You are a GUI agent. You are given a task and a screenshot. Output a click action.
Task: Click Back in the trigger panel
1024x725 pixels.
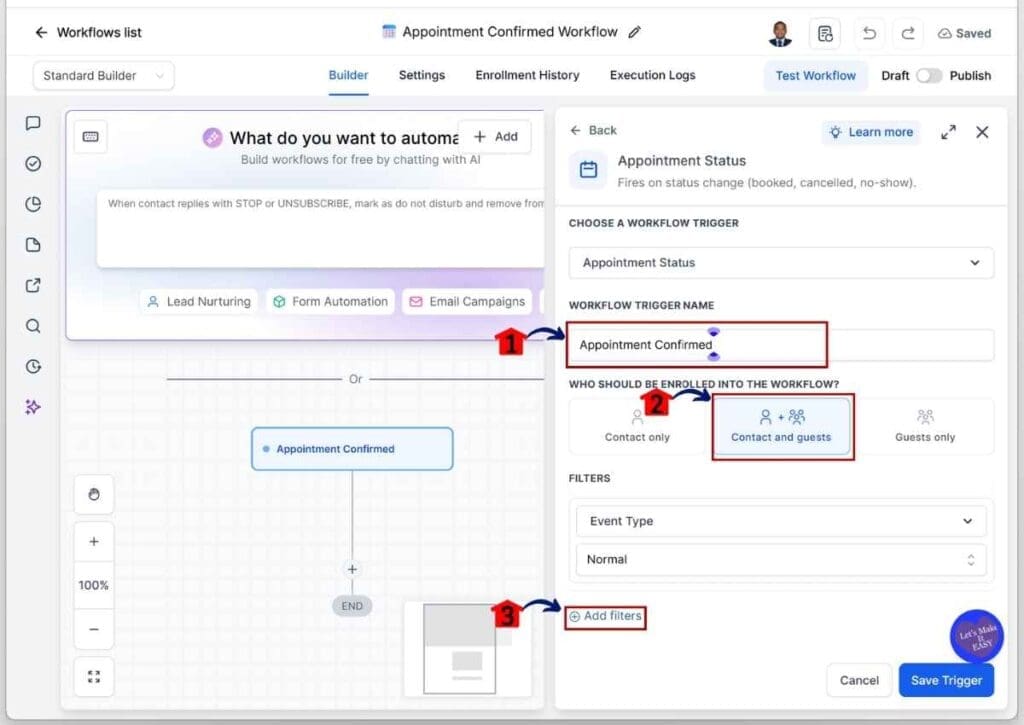click(x=593, y=130)
